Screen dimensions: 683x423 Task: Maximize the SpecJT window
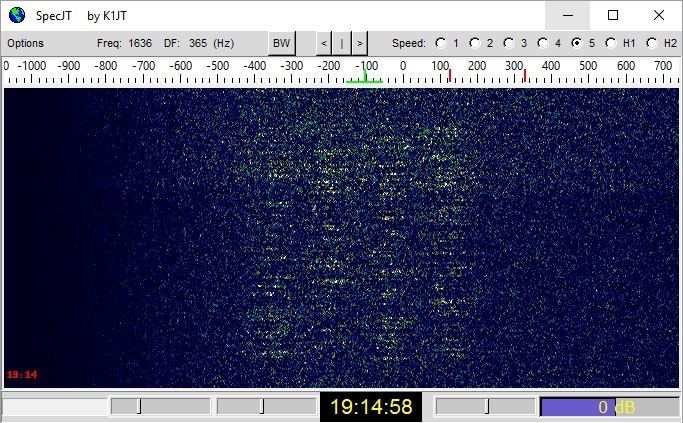click(x=613, y=15)
